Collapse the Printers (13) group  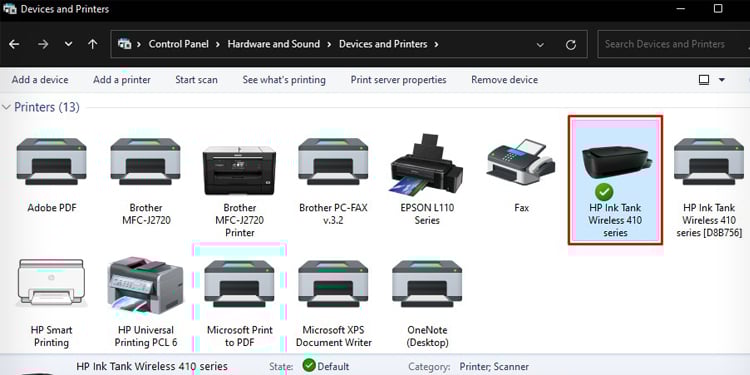[x=6, y=107]
